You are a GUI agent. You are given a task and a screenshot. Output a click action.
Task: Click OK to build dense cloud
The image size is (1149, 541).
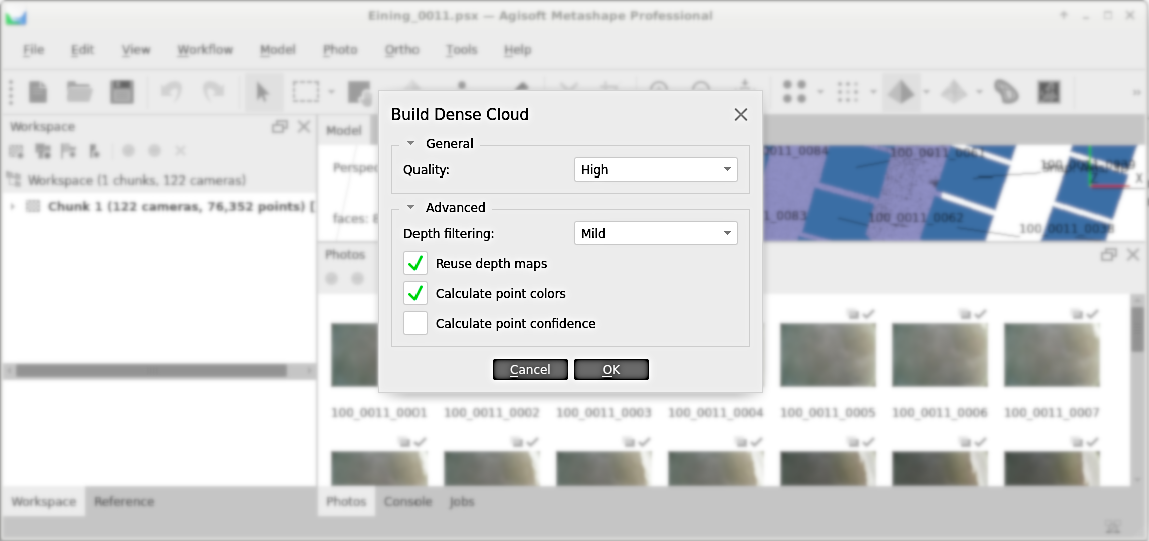click(x=611, y=369)
